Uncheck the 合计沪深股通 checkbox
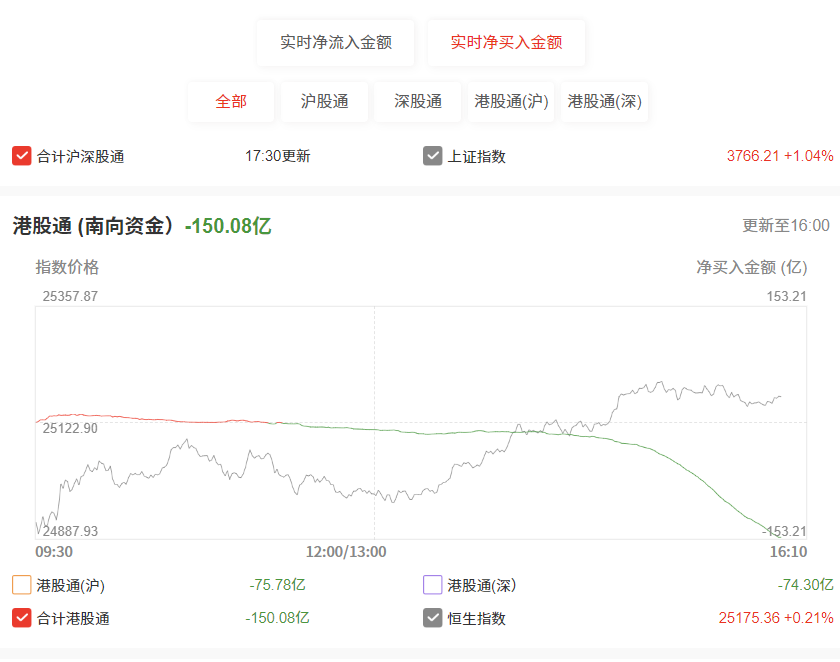 click(x=21, y=156)
